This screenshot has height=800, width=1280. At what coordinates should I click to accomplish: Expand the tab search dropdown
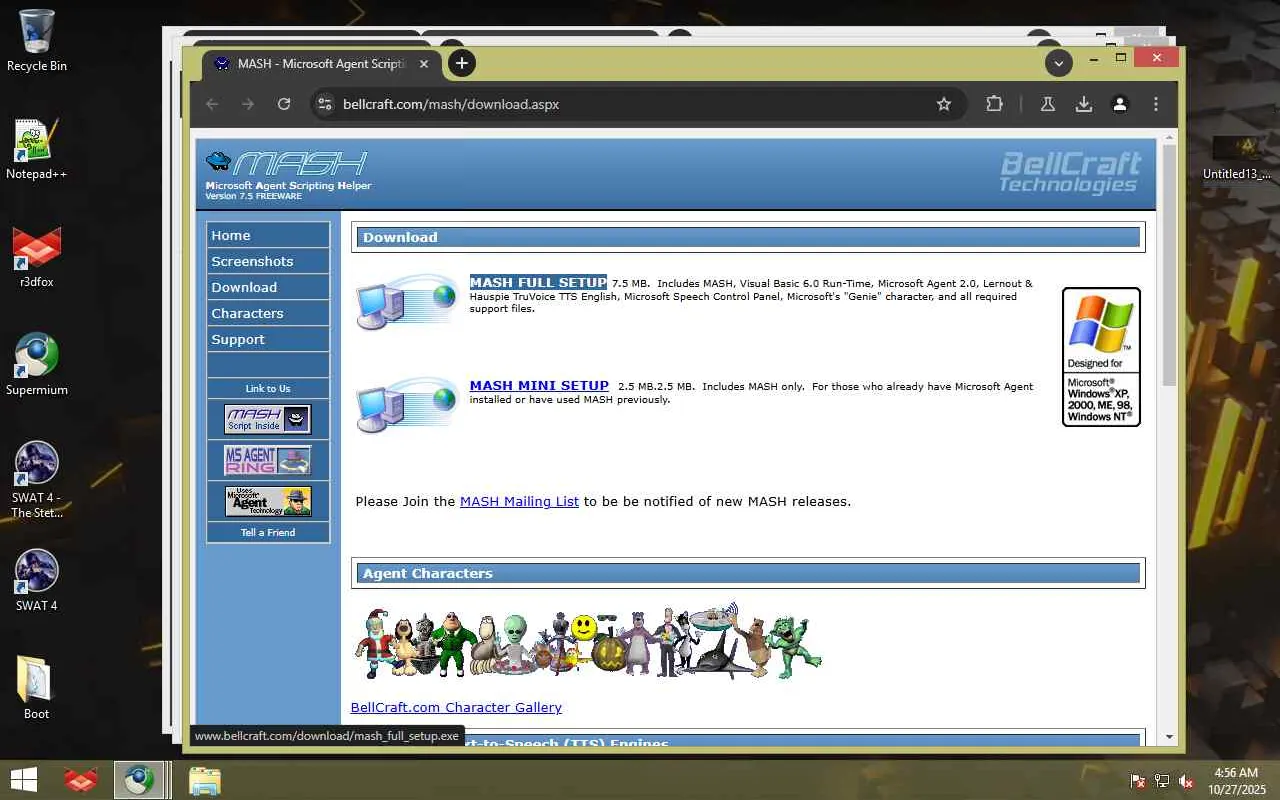(1058, 63)
